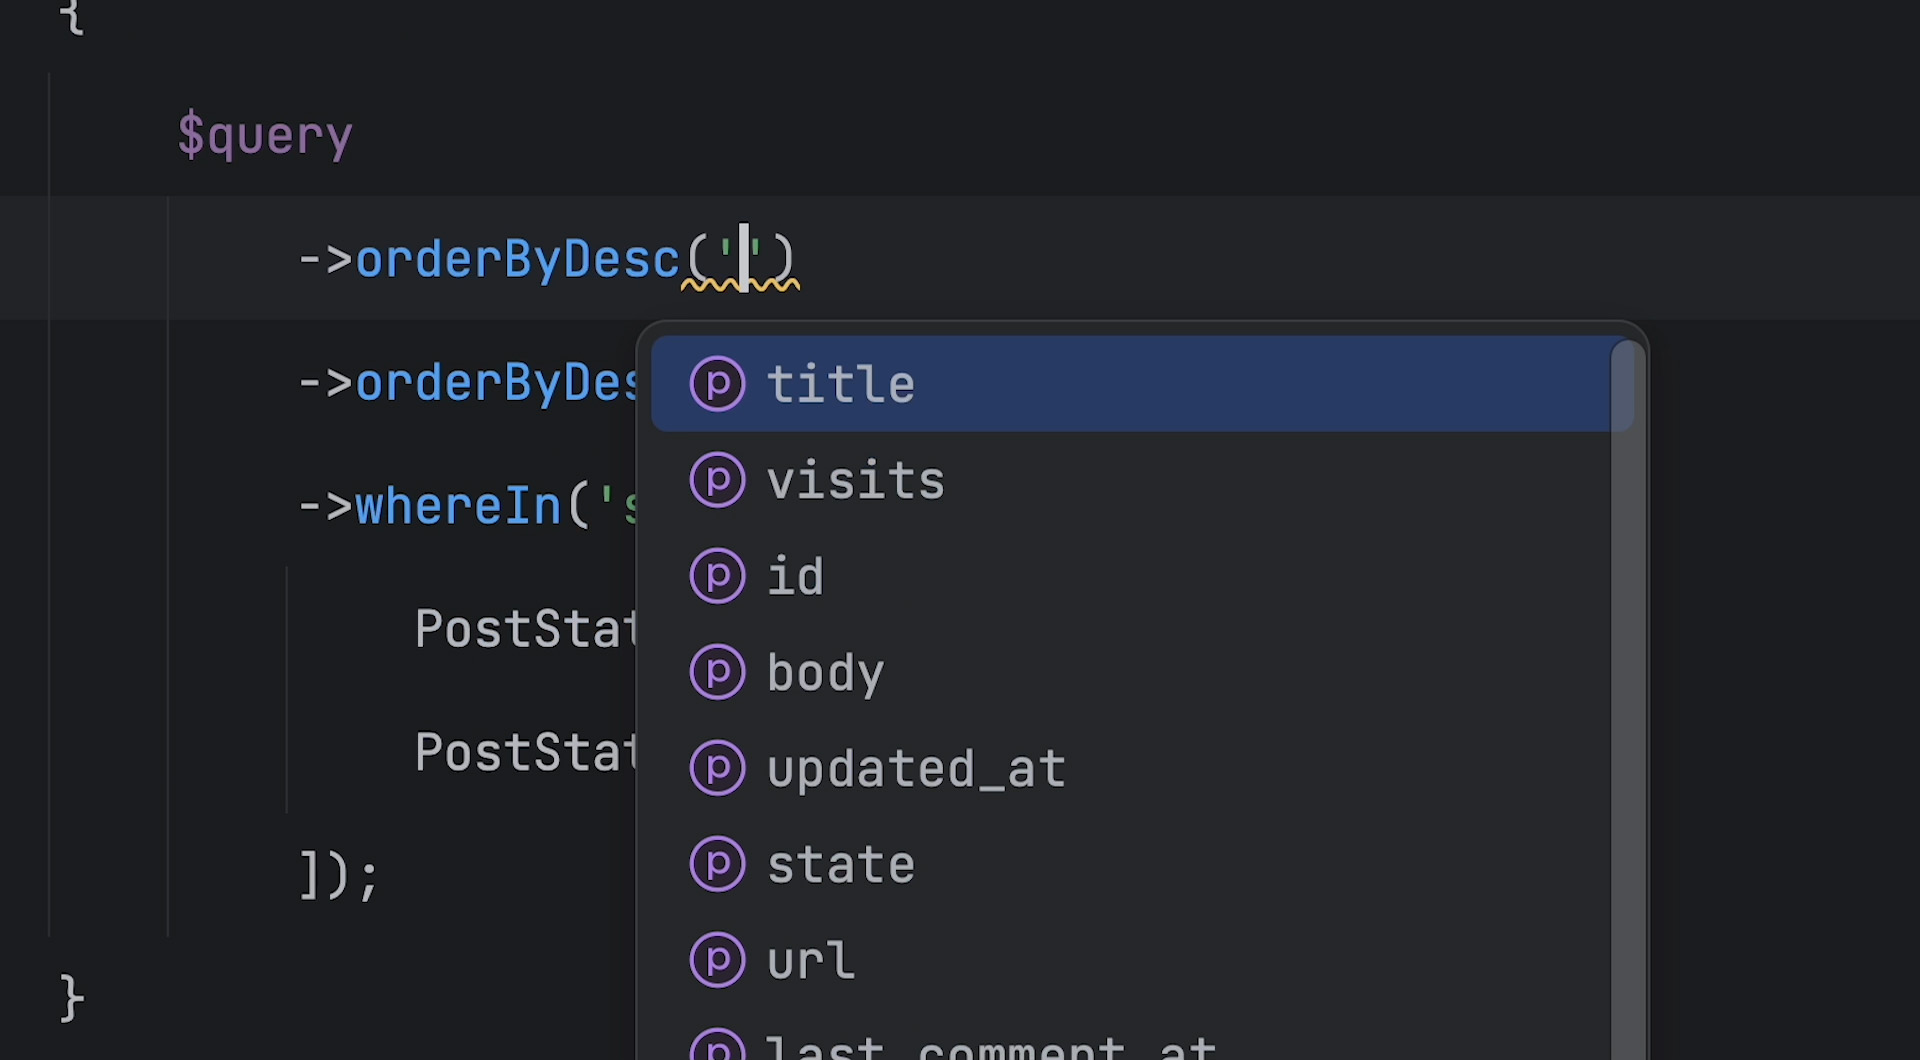Choose the visits property suggestion
Viewport: 1920px width, 1060px height.
(x=1142, y=480)
